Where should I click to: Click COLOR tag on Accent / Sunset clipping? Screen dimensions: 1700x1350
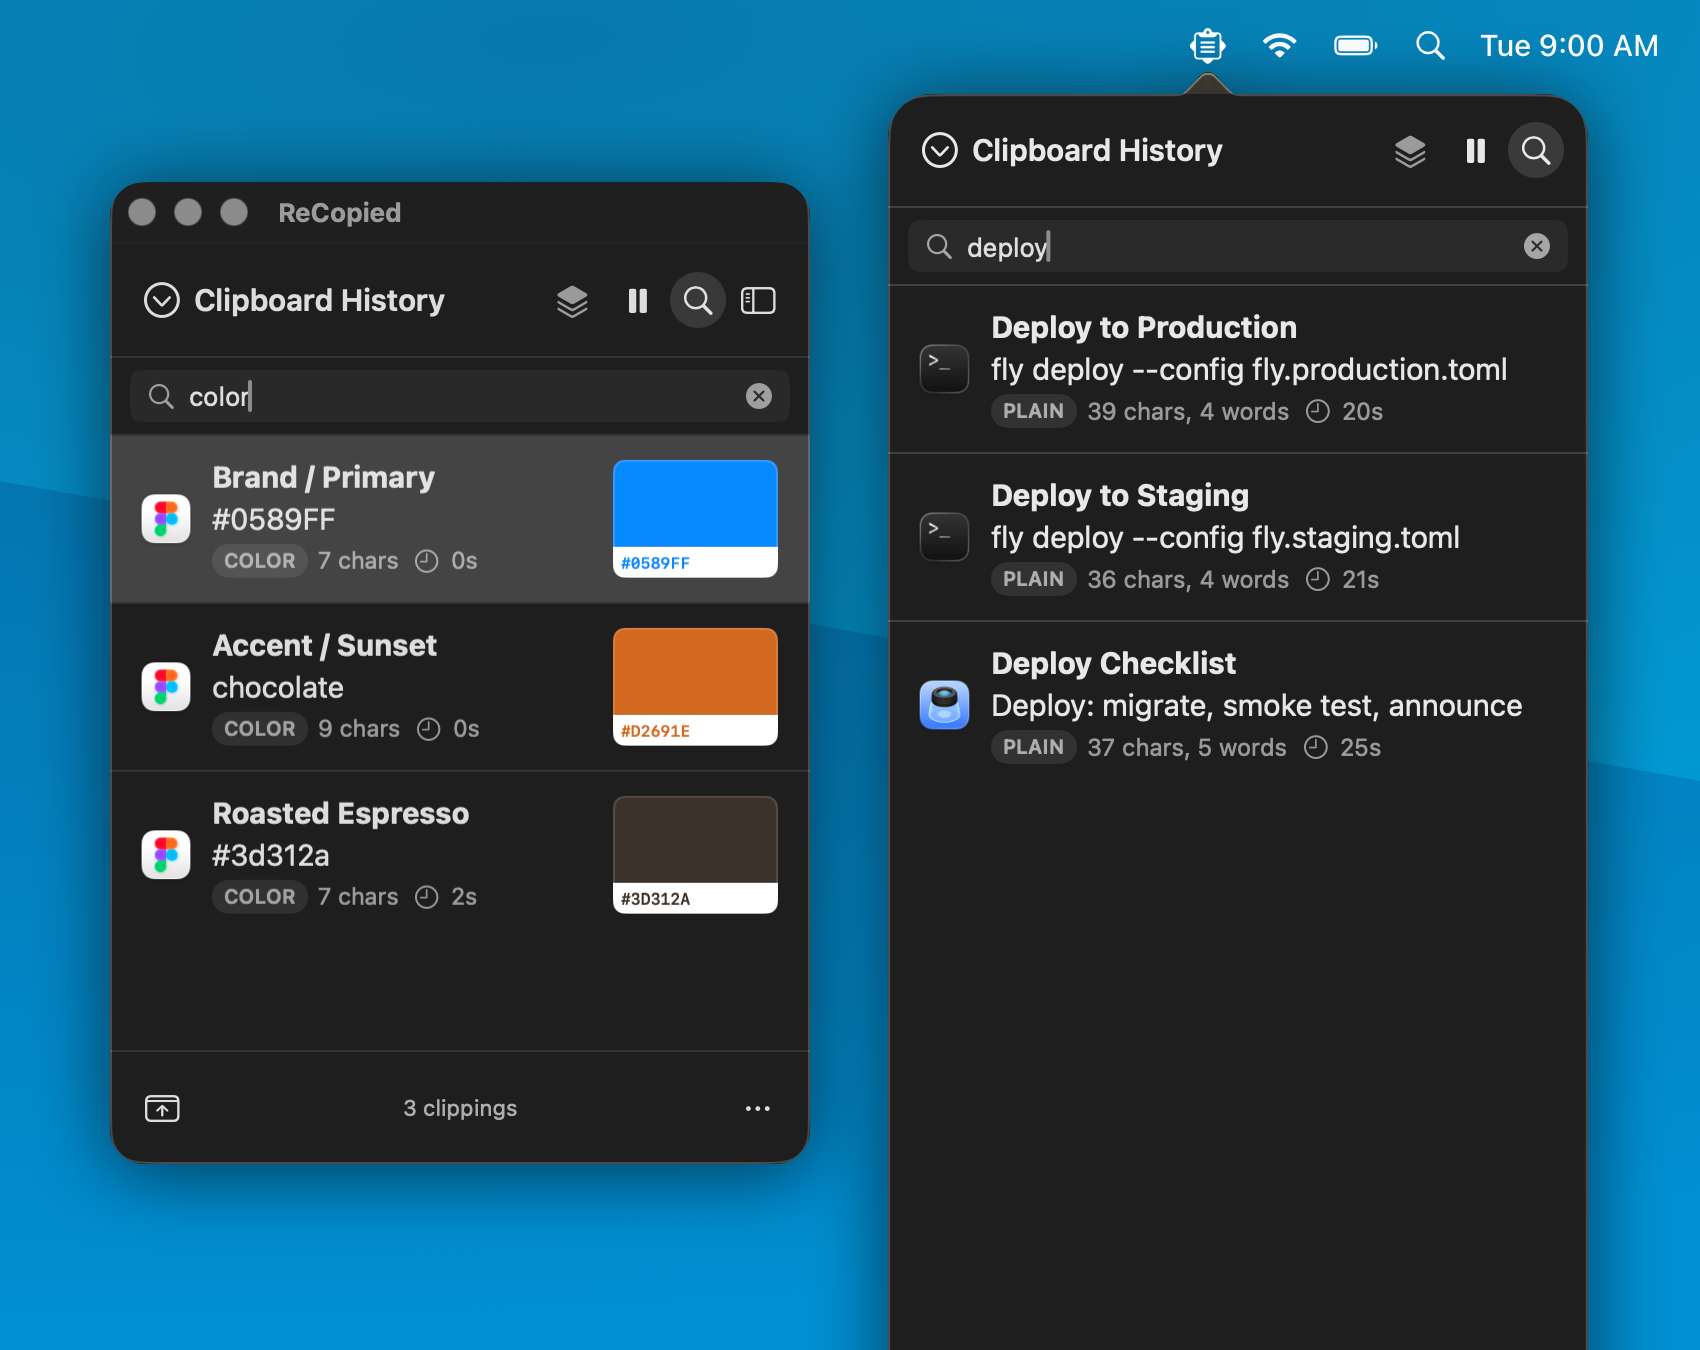[259, 728]
